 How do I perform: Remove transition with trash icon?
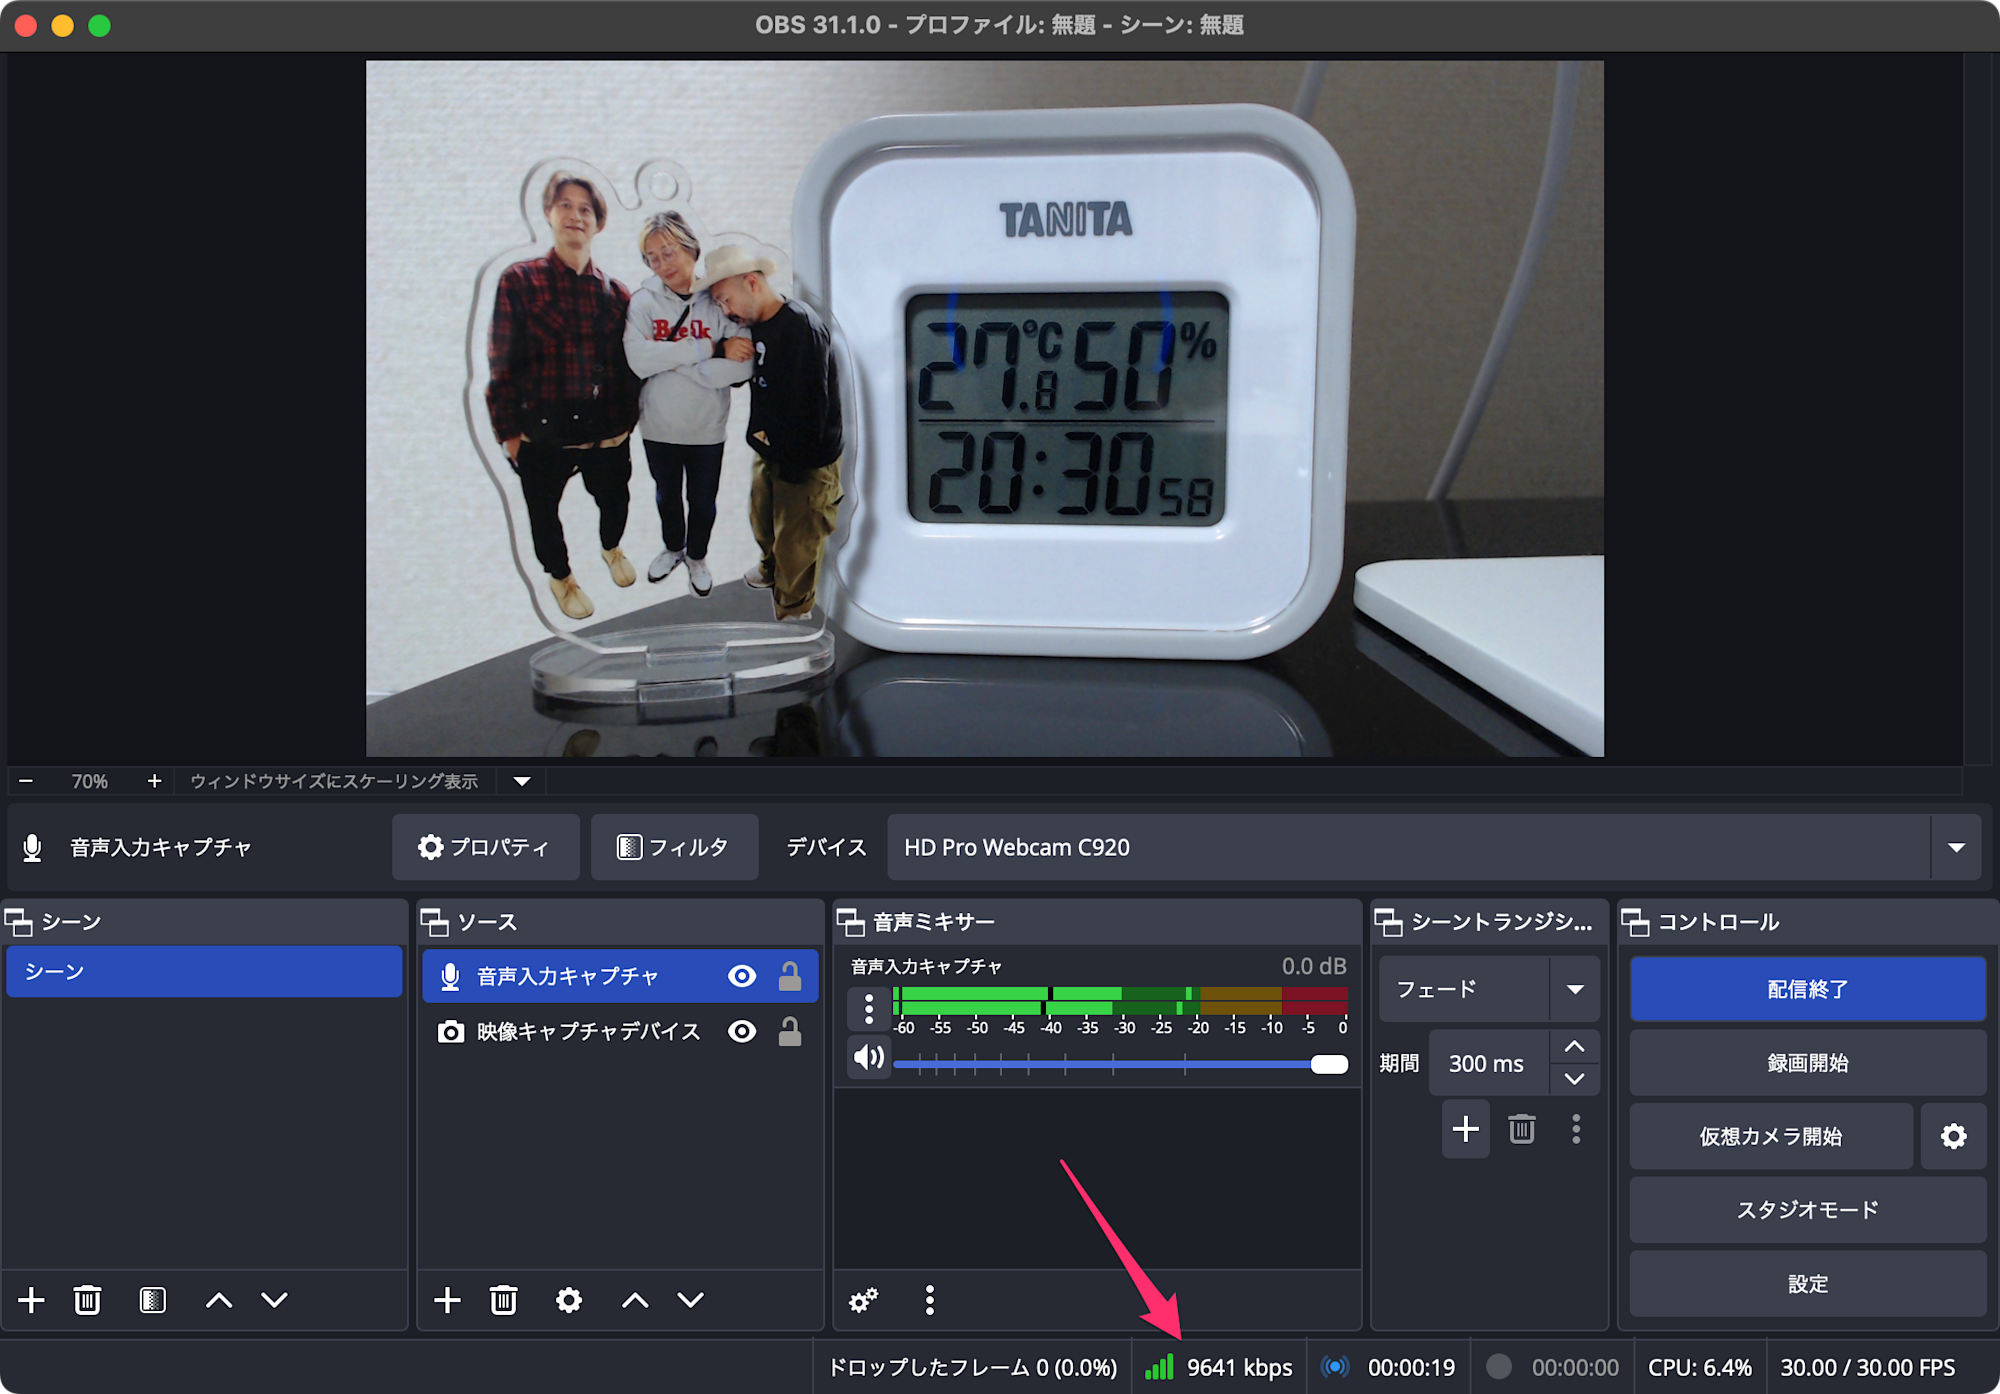click(x=1522, y=1129)
